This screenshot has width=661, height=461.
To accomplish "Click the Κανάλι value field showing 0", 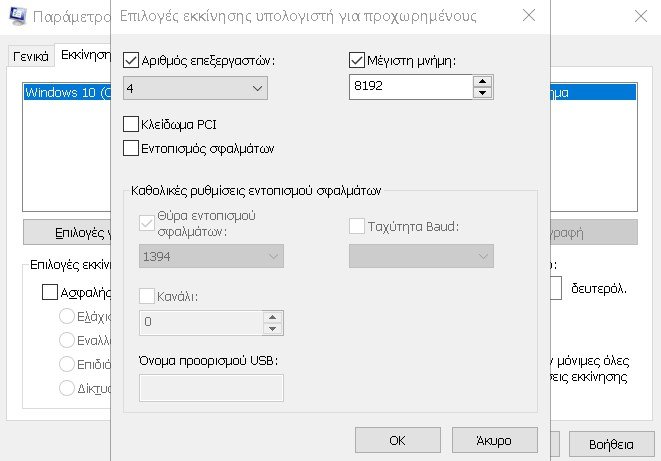I will click(x=199, y=322).
